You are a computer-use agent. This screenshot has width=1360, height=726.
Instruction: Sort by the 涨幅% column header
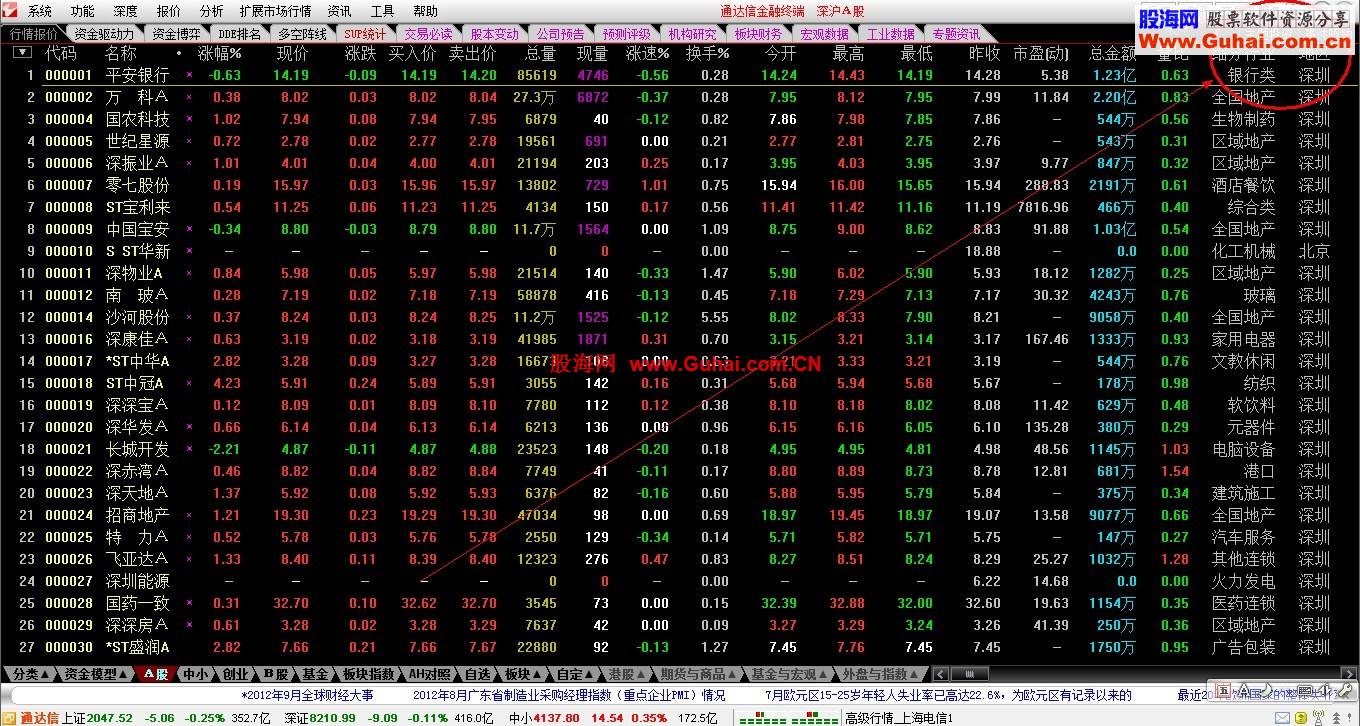coord(219,53)
